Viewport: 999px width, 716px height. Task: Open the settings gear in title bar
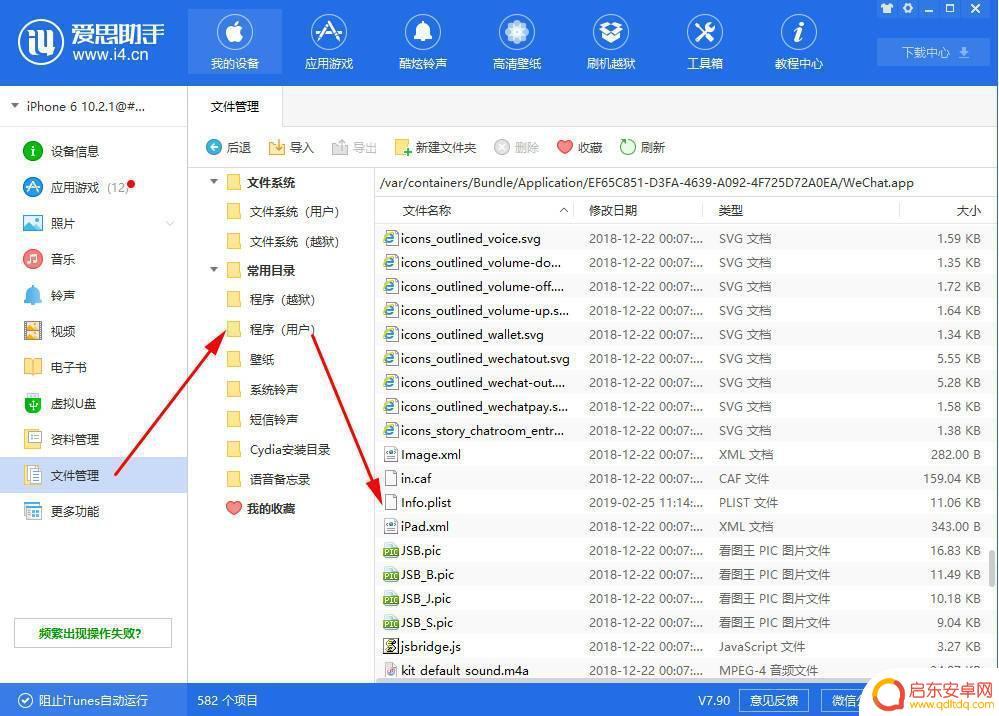tap(908, 8)
